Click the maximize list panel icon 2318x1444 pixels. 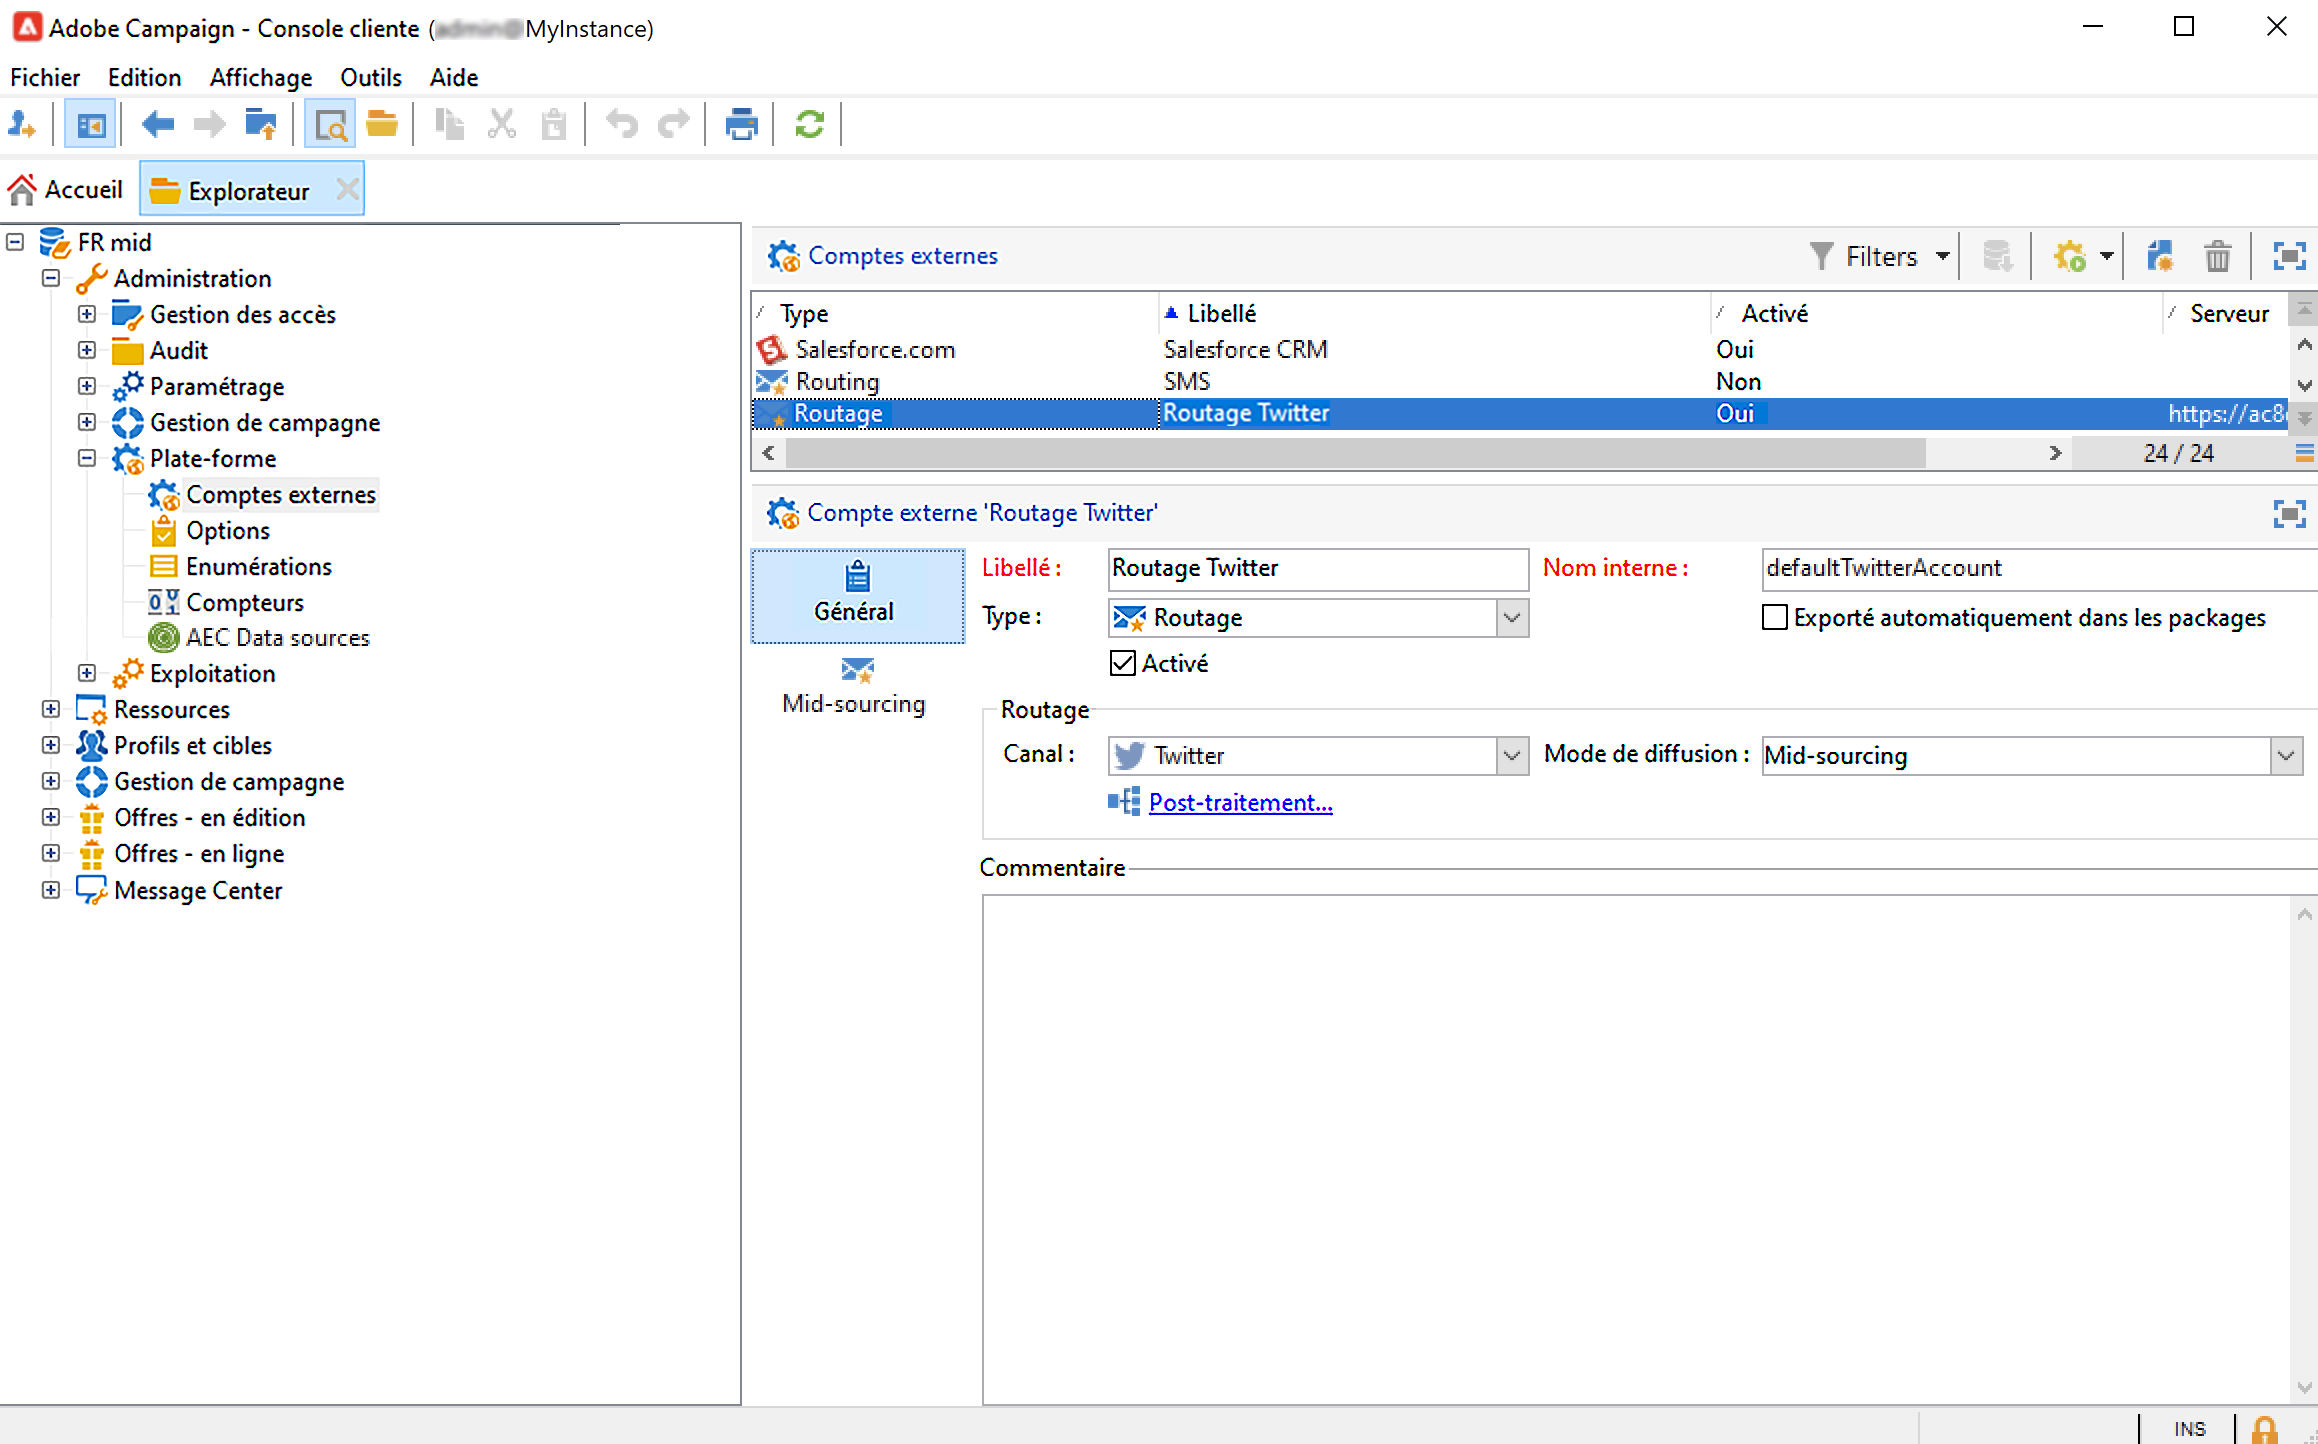pos(2289,257)
